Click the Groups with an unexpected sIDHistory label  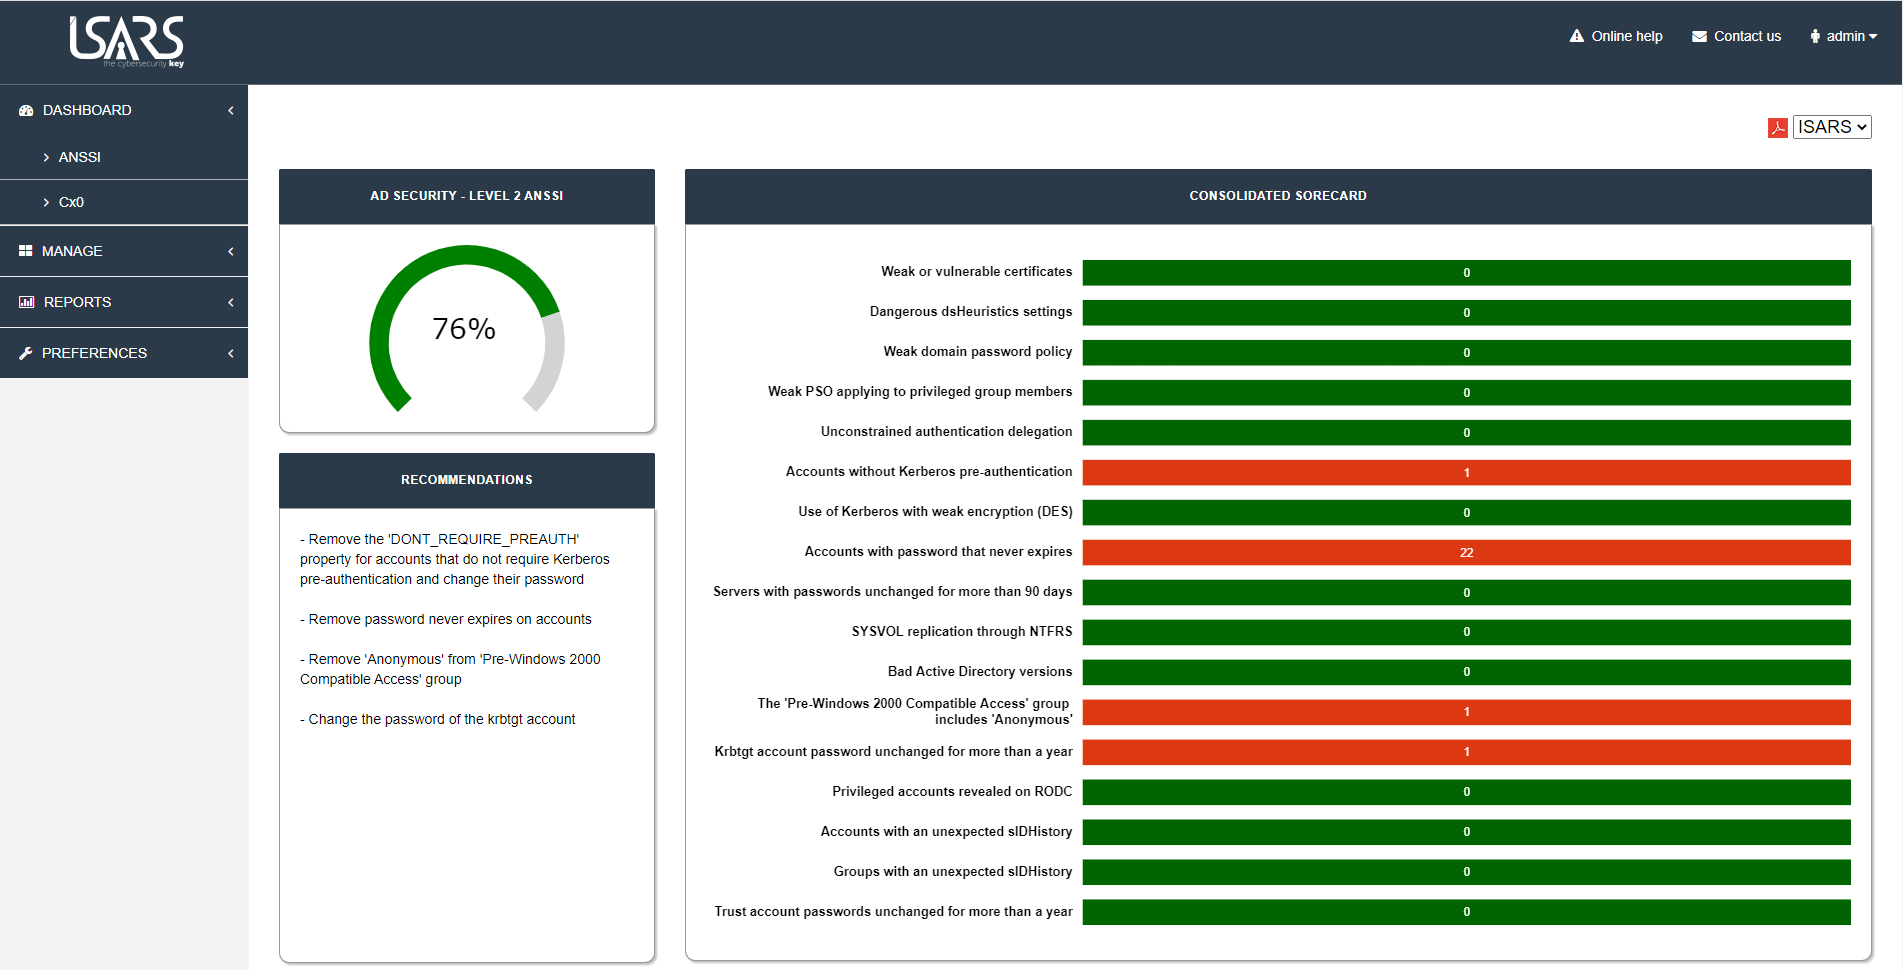[953, 871]
